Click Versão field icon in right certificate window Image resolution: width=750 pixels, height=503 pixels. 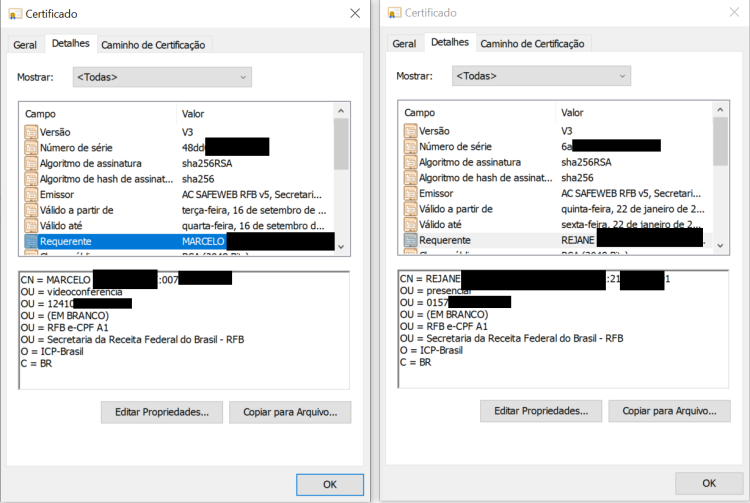click(x=410, y=131)
